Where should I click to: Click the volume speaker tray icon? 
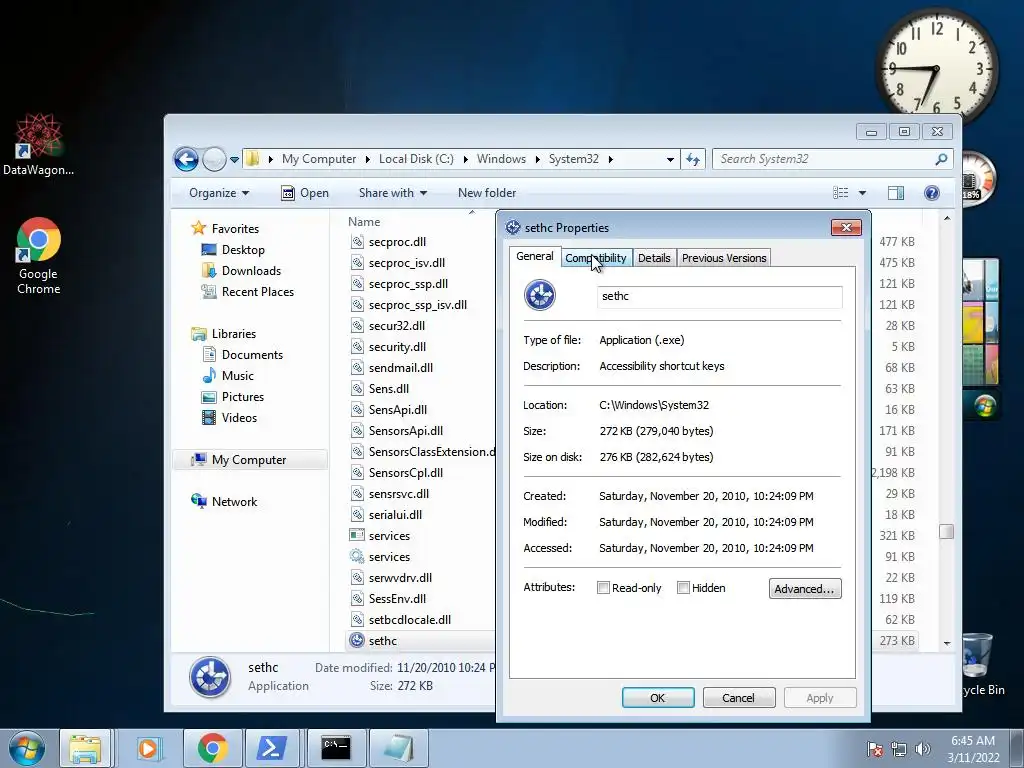point(922,749)
